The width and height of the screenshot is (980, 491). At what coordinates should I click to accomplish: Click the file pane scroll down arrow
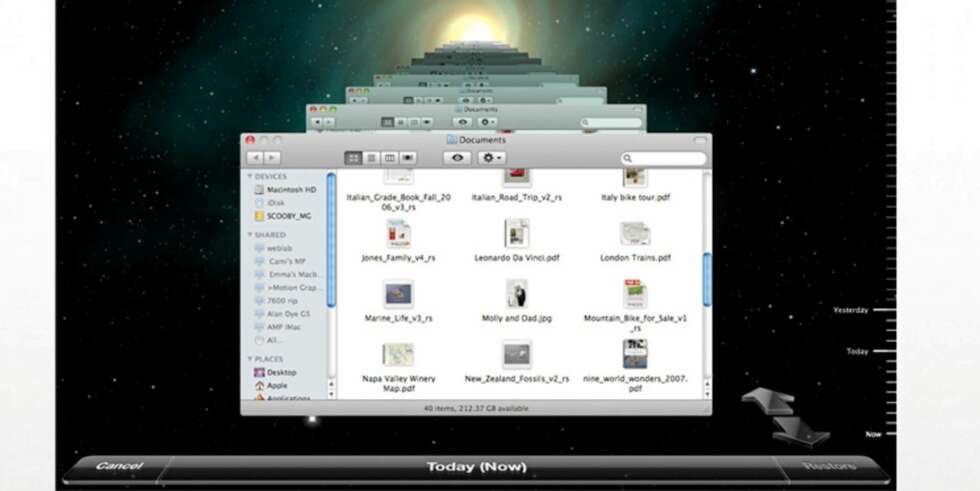[x=707, y=394]
